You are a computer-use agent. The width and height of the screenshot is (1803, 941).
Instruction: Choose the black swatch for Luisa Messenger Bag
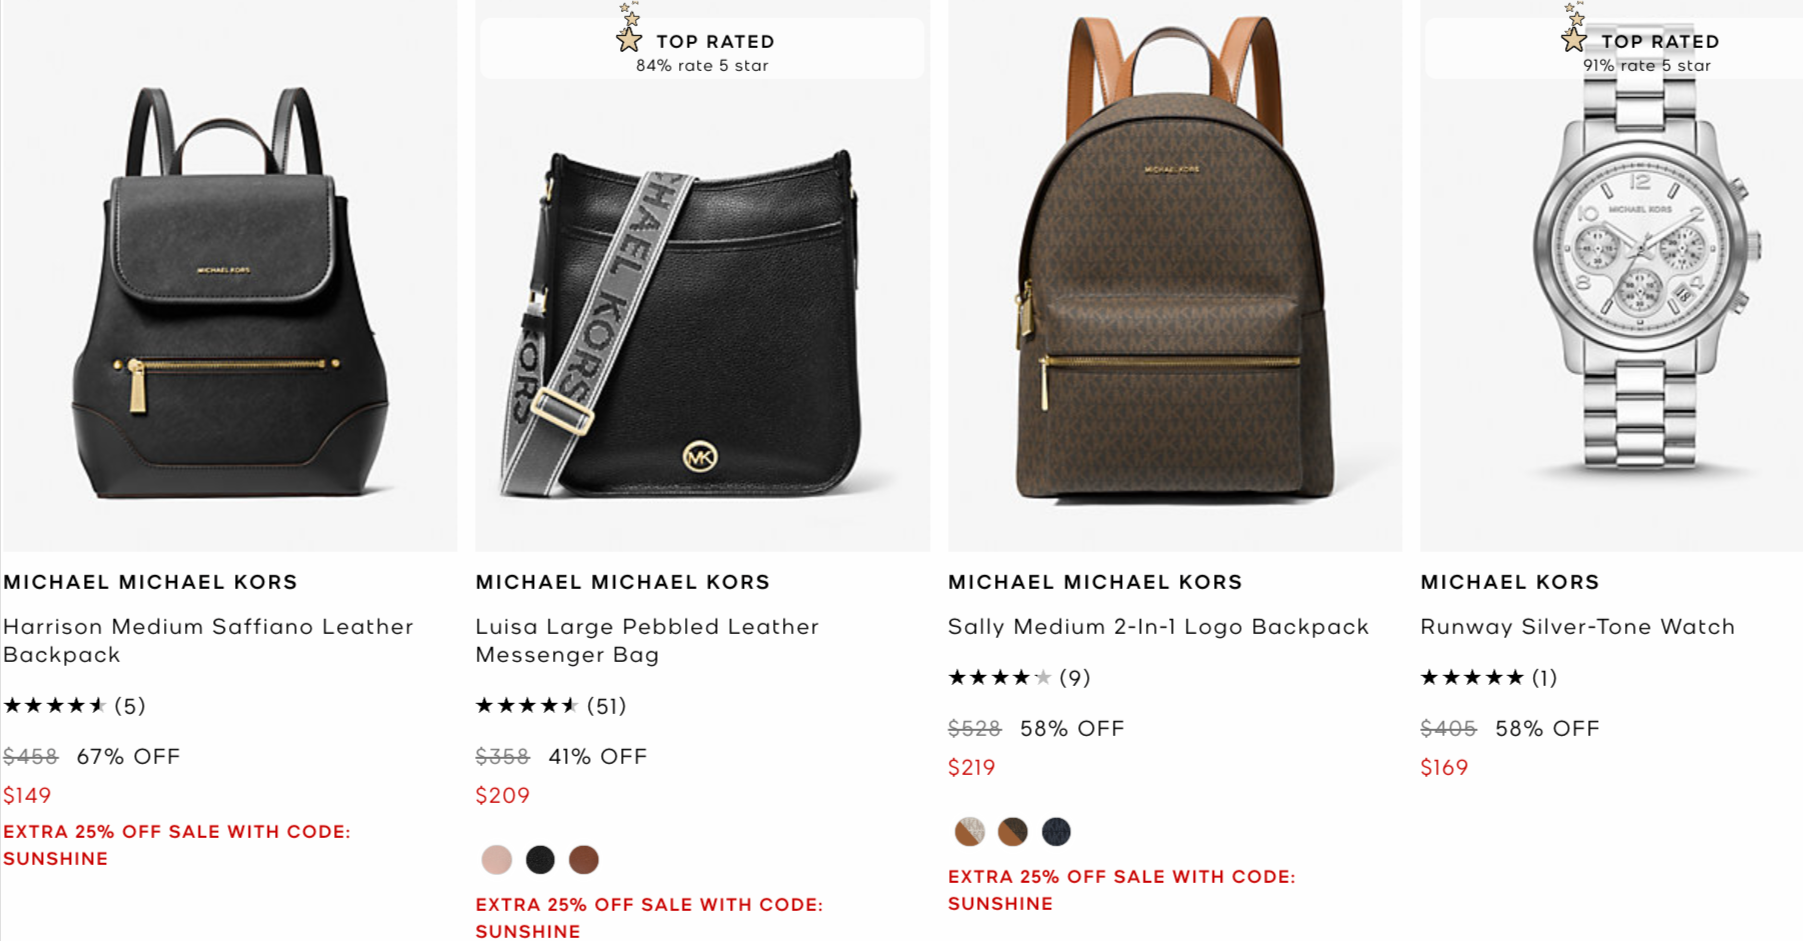(x=540, y=860)
